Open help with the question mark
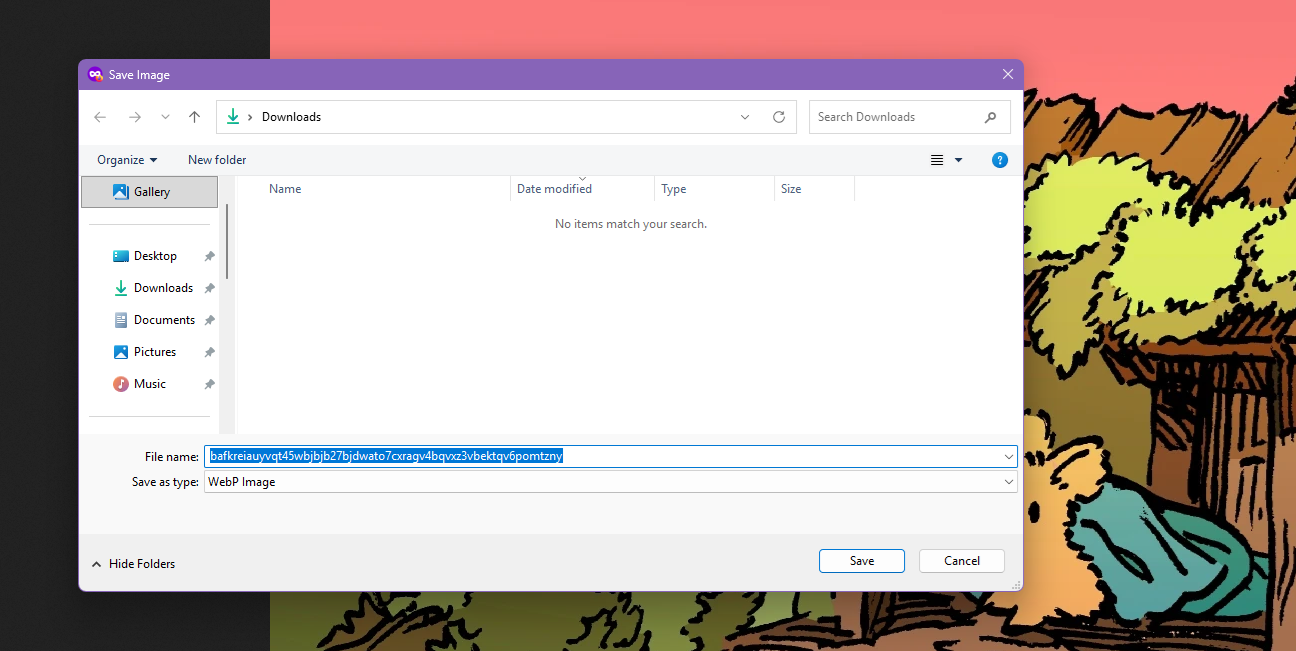 click(x=999, y=160)
